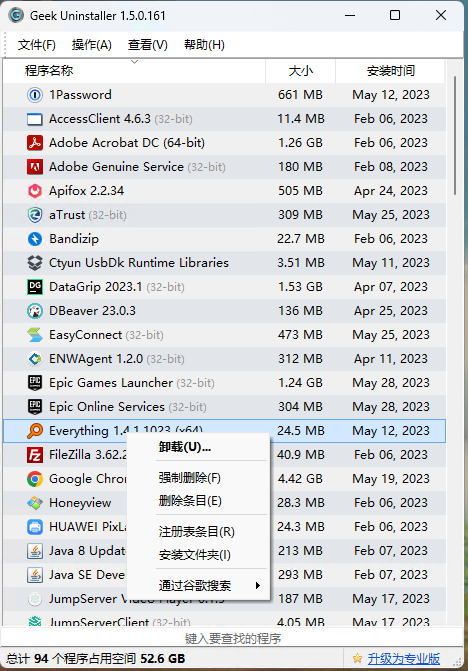The width and height of the screenshot is (468, 671).
Task: Select the DBeaver 23.0.3 entry
Action: point(92,311)
